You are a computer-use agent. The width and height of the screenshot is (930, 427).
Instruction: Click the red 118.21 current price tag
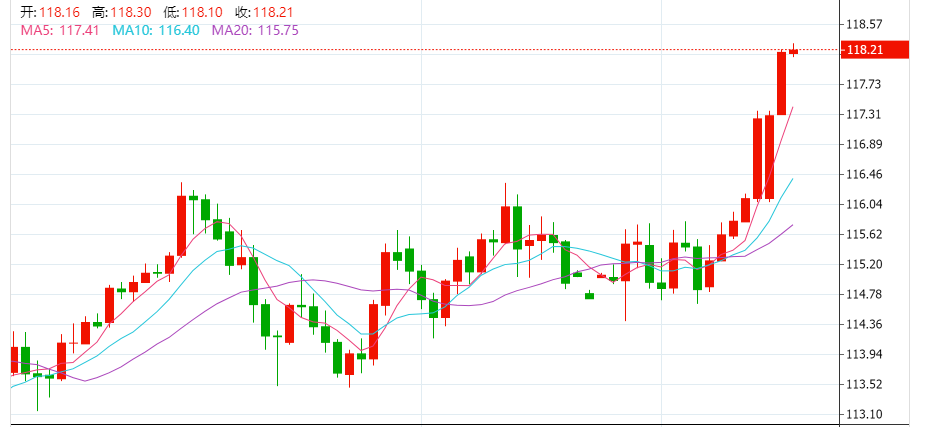click(x=875, y=50)
